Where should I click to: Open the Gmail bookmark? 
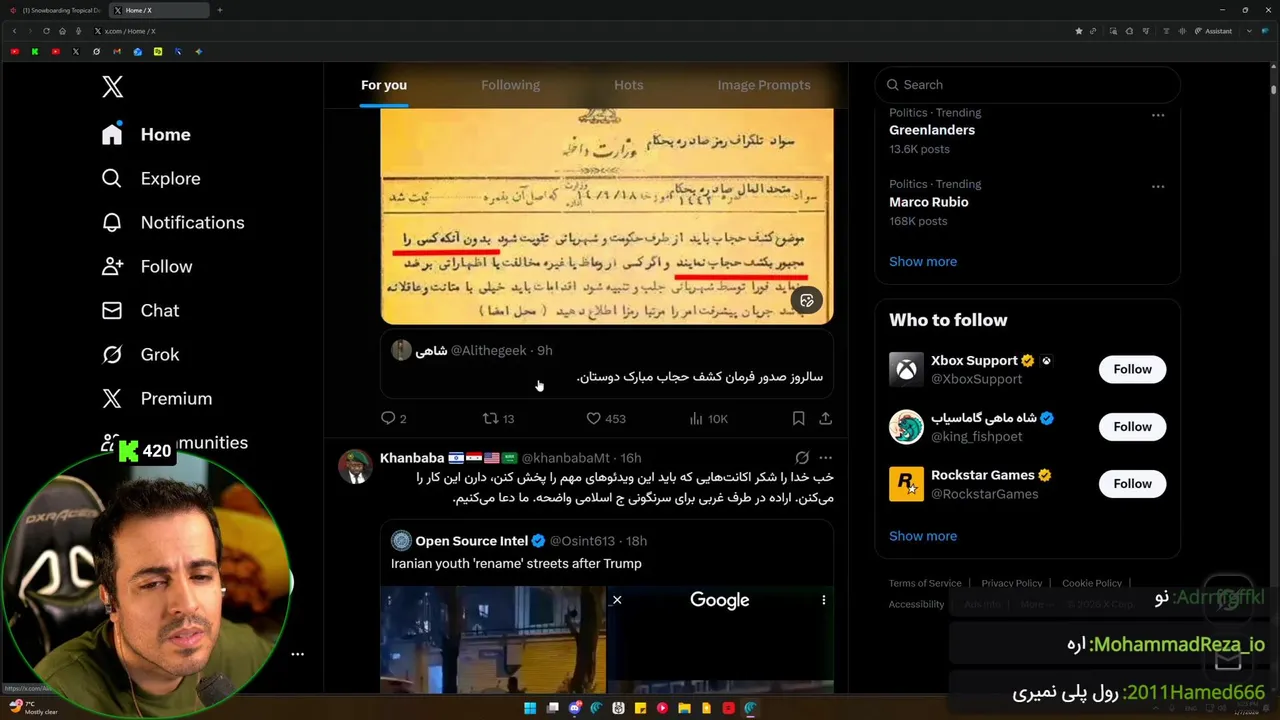[117, 51]
